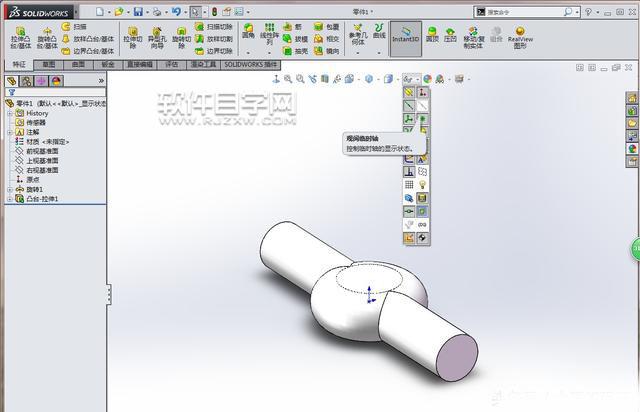Choose the Boundary Cut (边界切除) command
Viewport: 640px width, 412px height.
(x=214, y=51)
